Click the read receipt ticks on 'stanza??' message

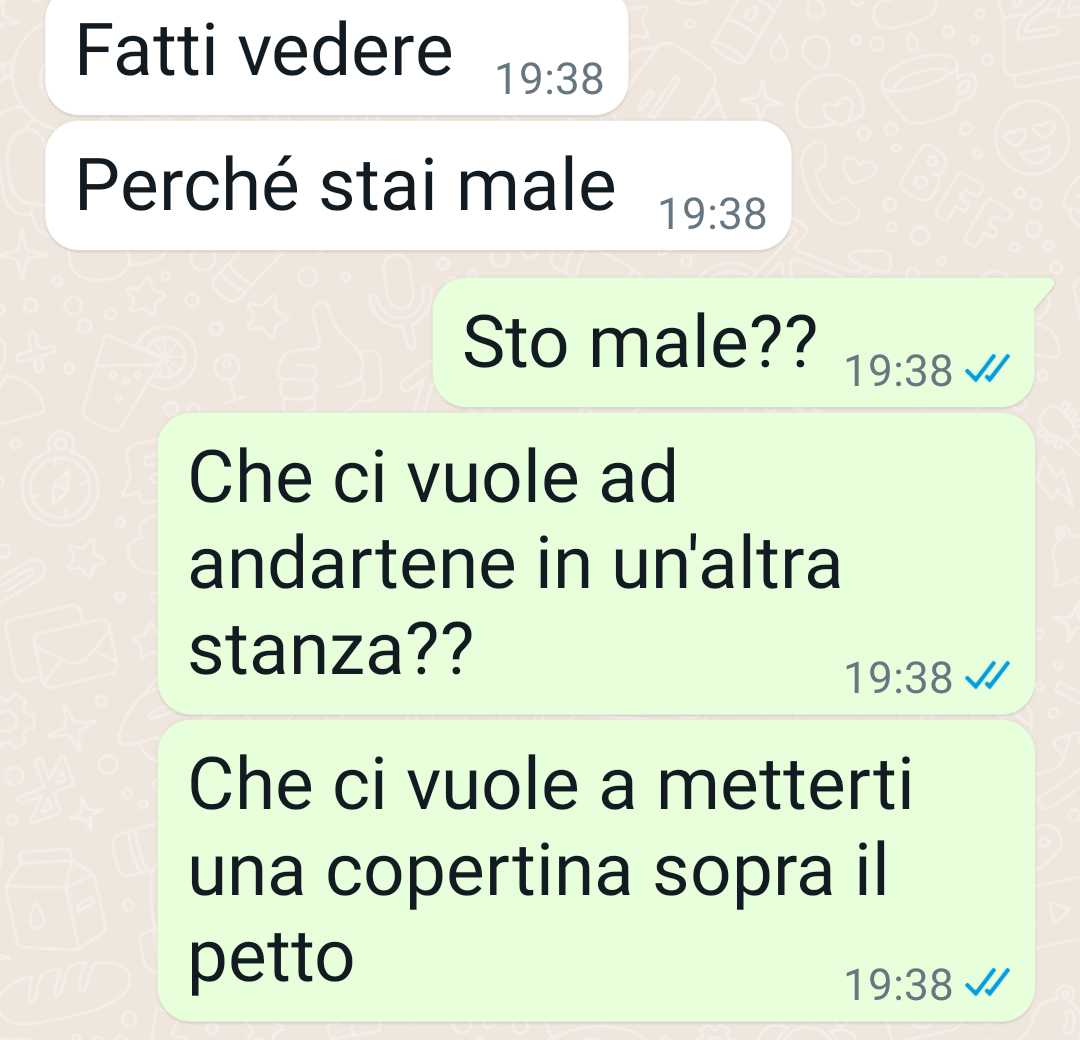point(987,676)
